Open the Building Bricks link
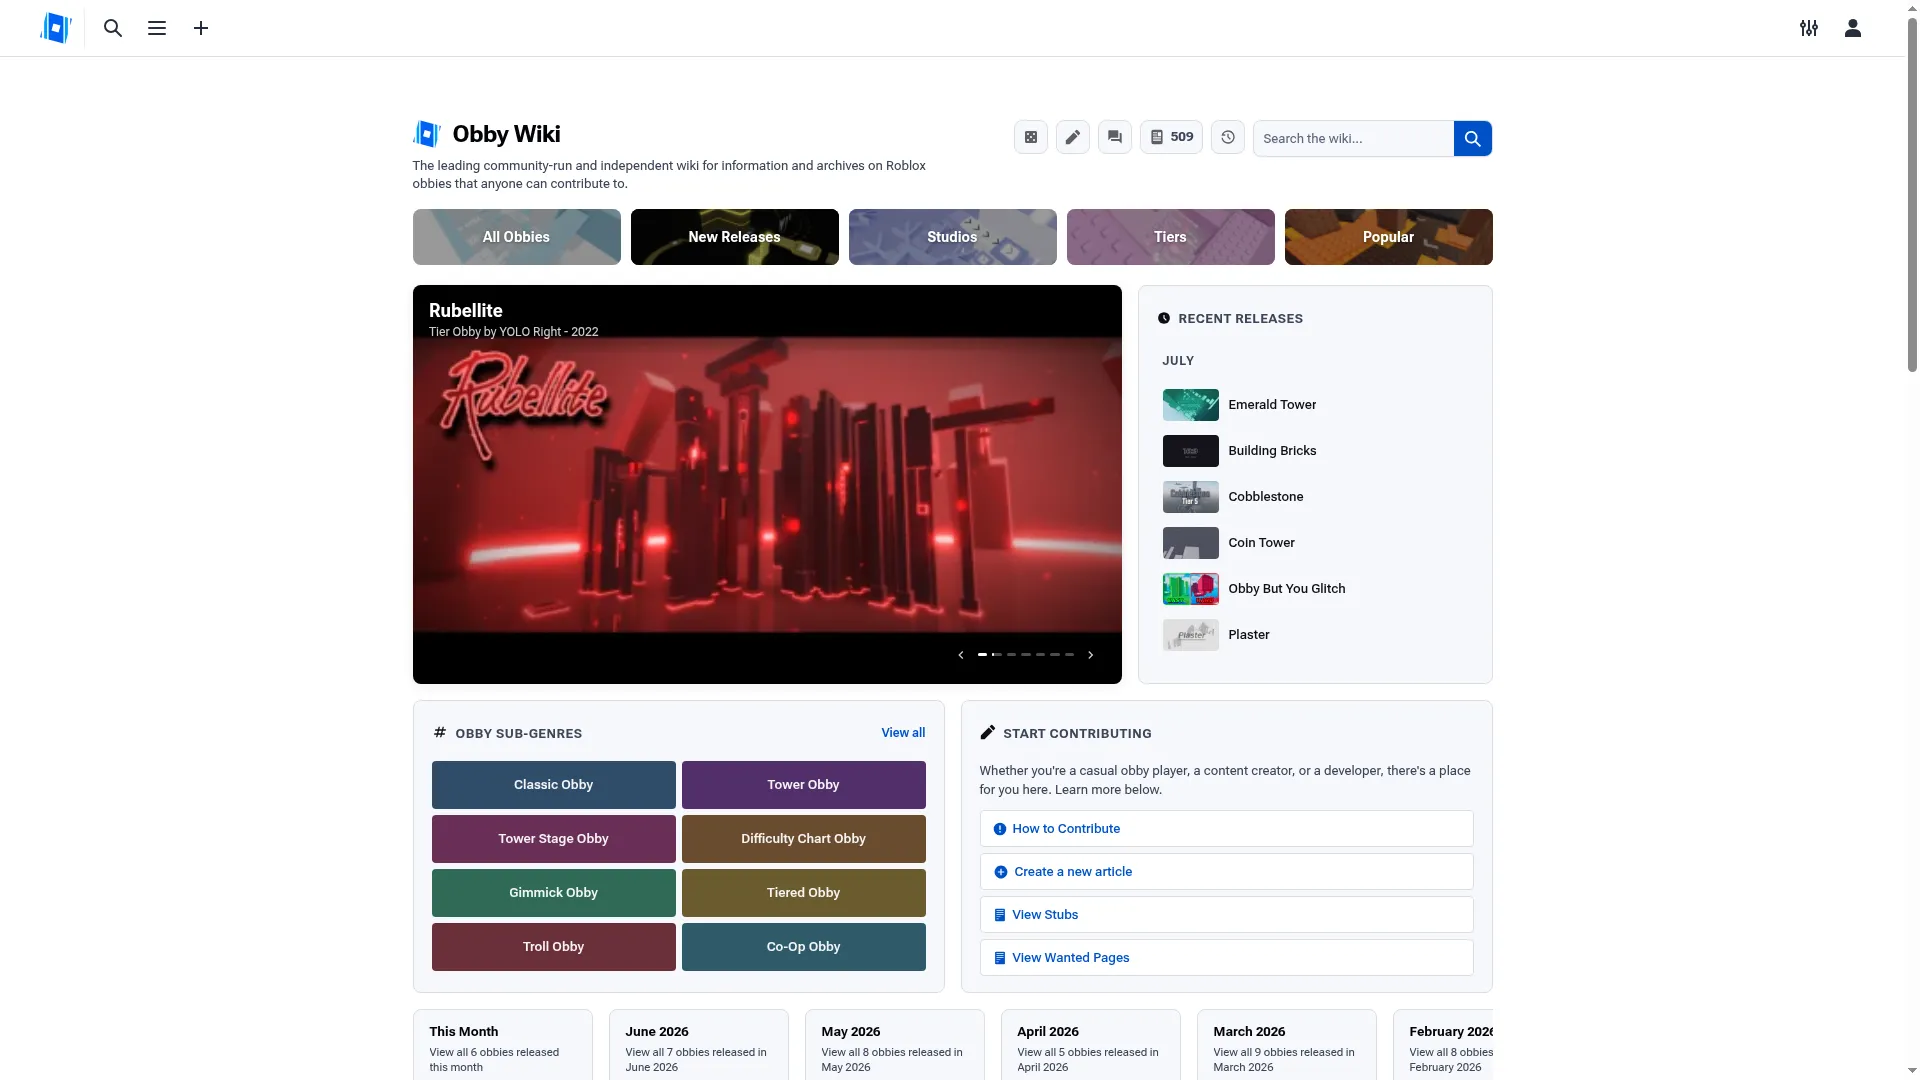 1272,451
